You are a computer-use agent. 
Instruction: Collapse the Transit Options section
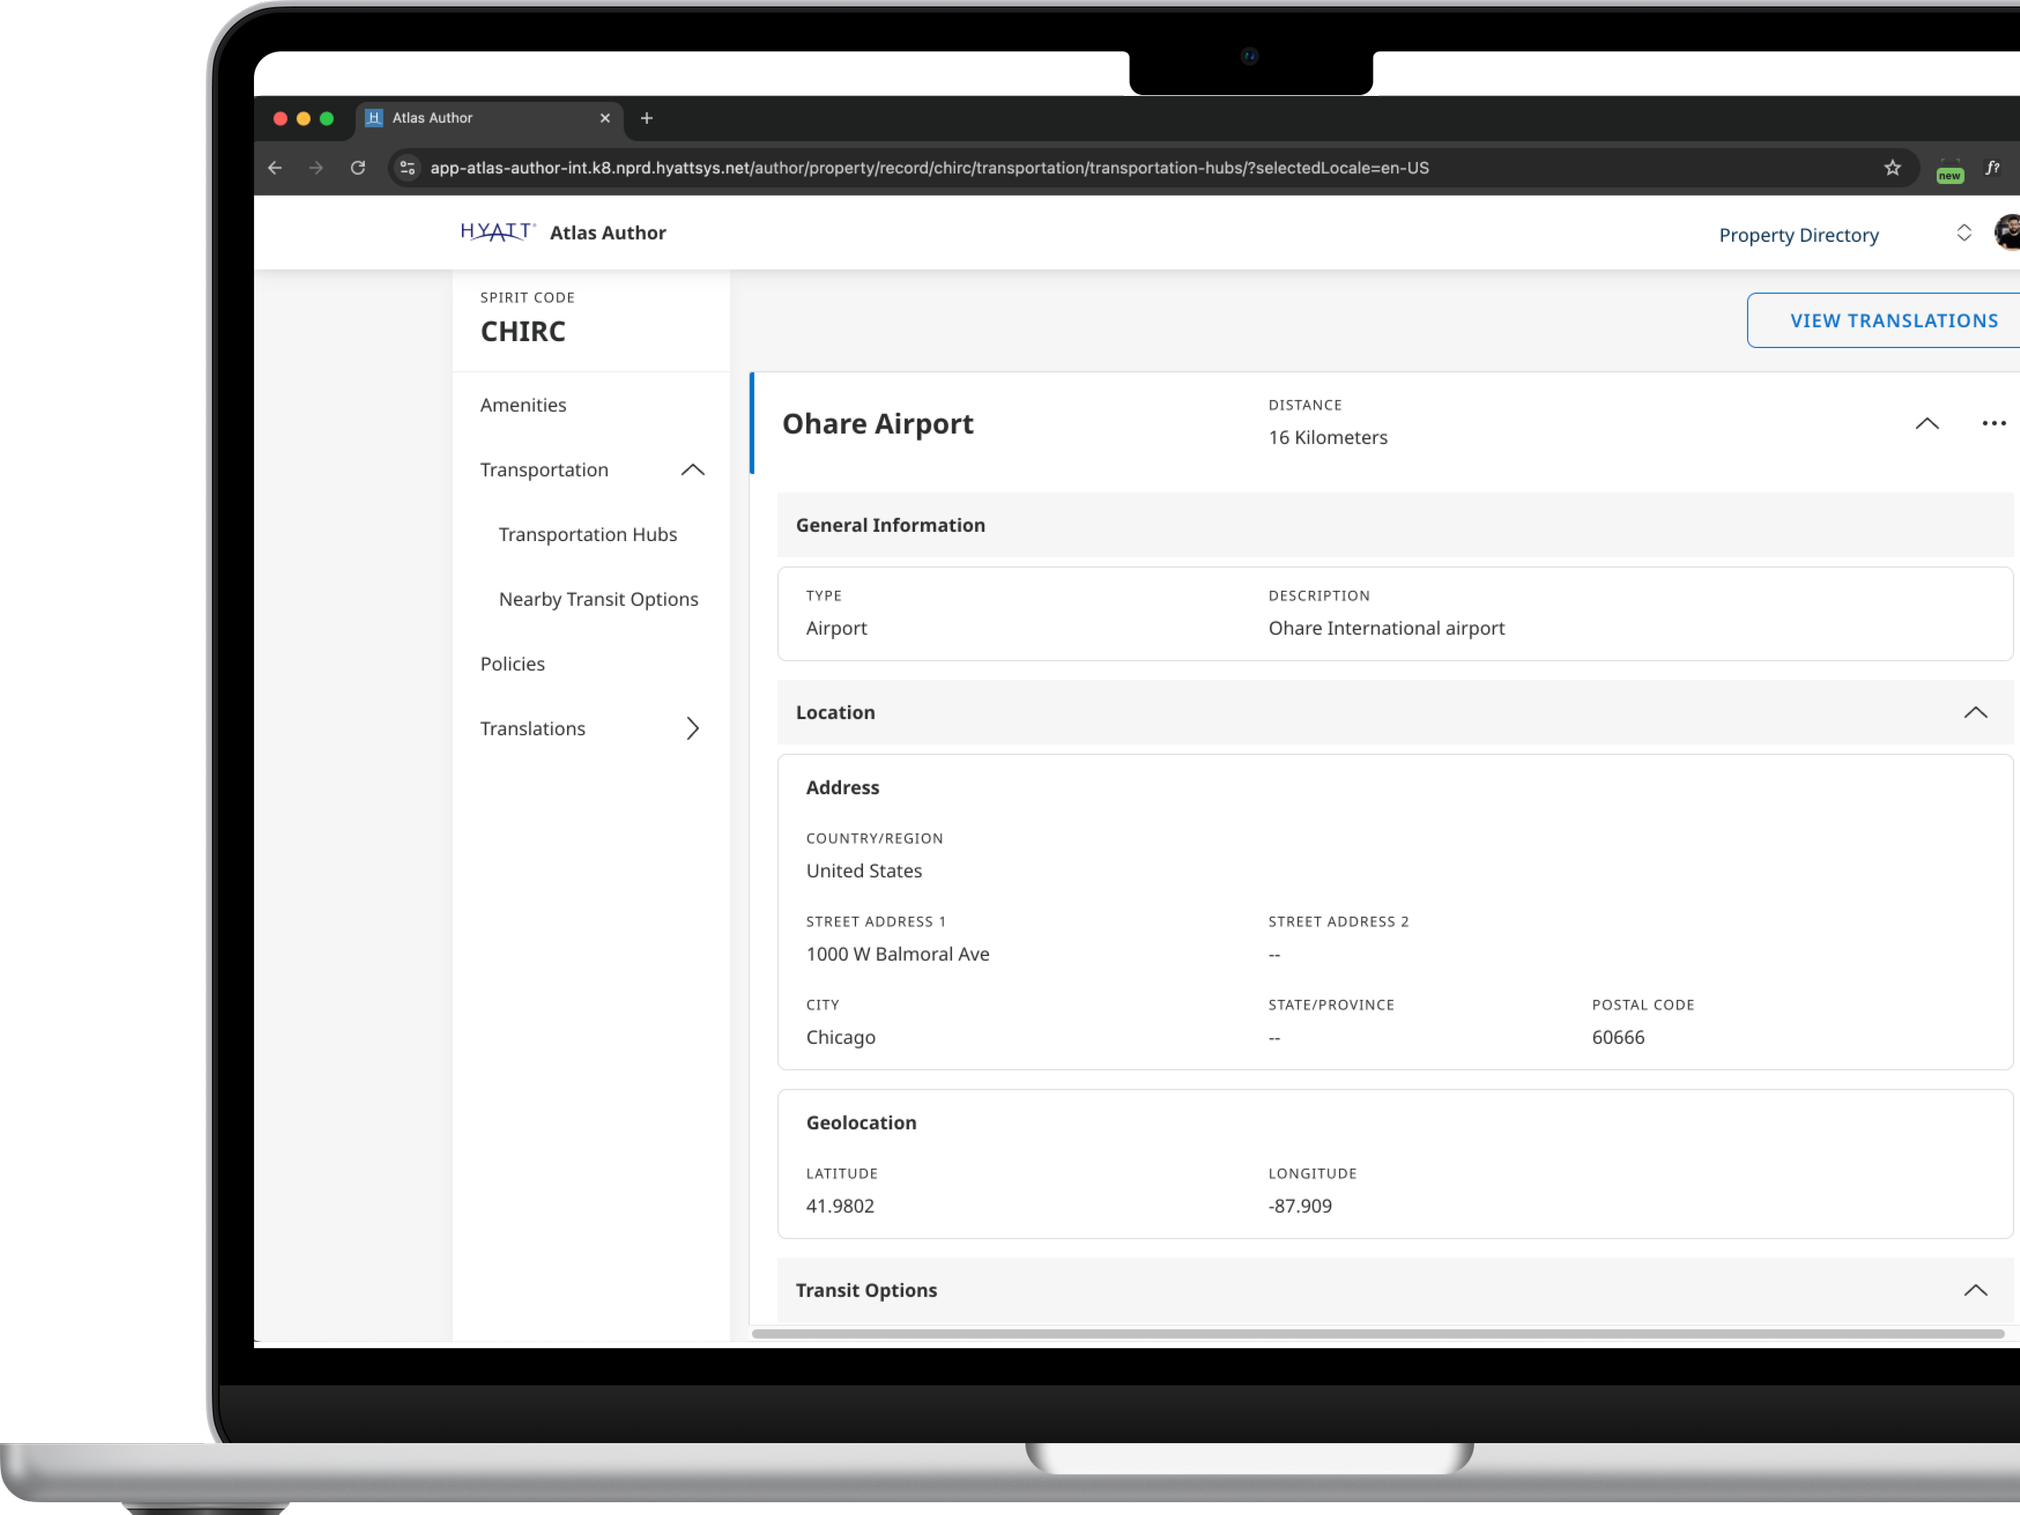click(x=1975, y=1290)
